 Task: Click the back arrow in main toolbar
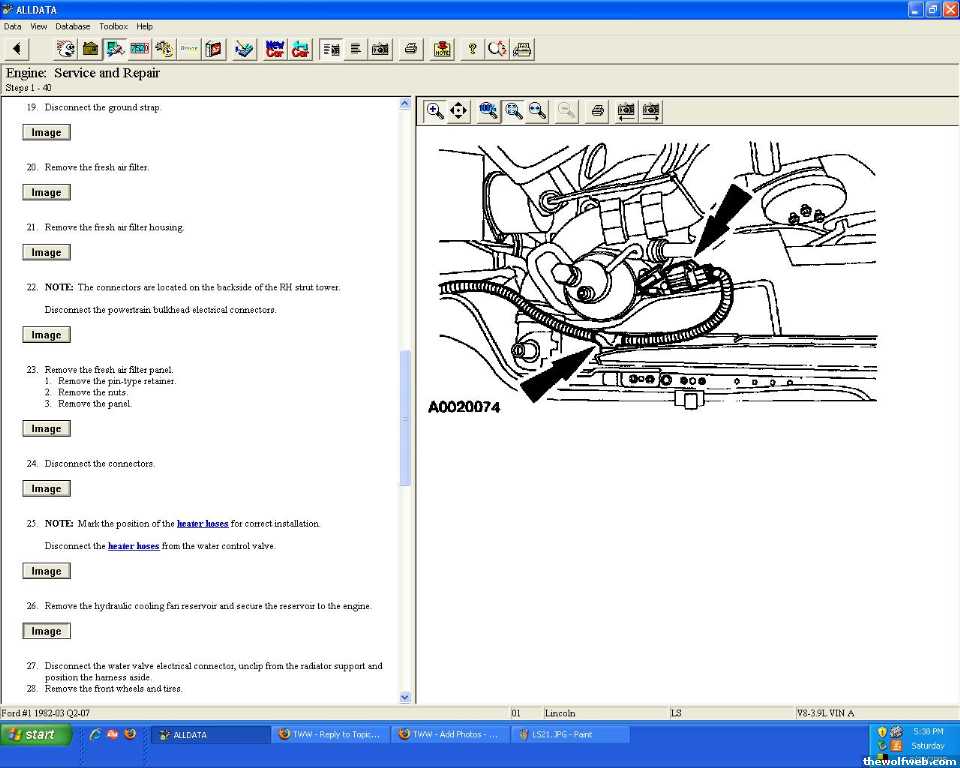point(18,49)
